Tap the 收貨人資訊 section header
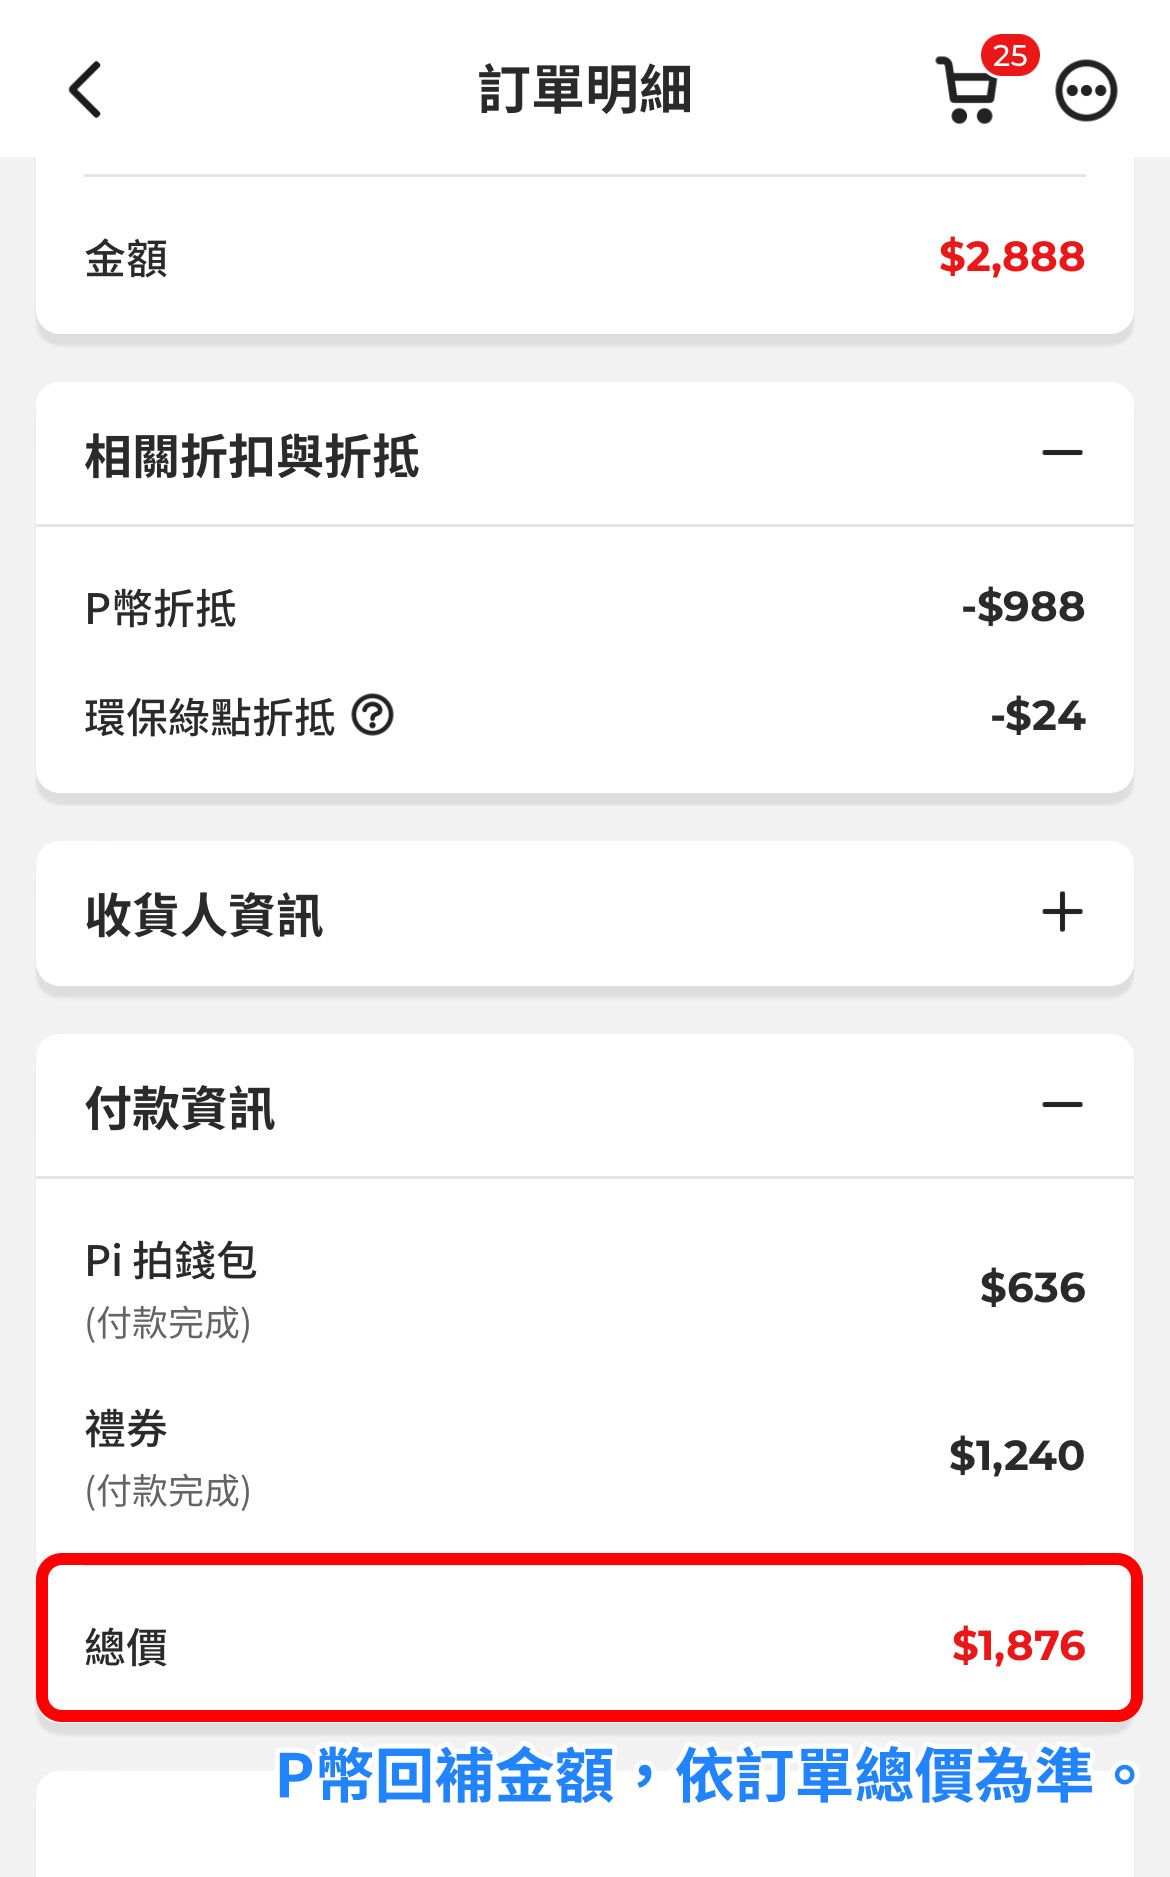Image resolution: width=1170 pixels, height=1877 pixels. [205, 915]
